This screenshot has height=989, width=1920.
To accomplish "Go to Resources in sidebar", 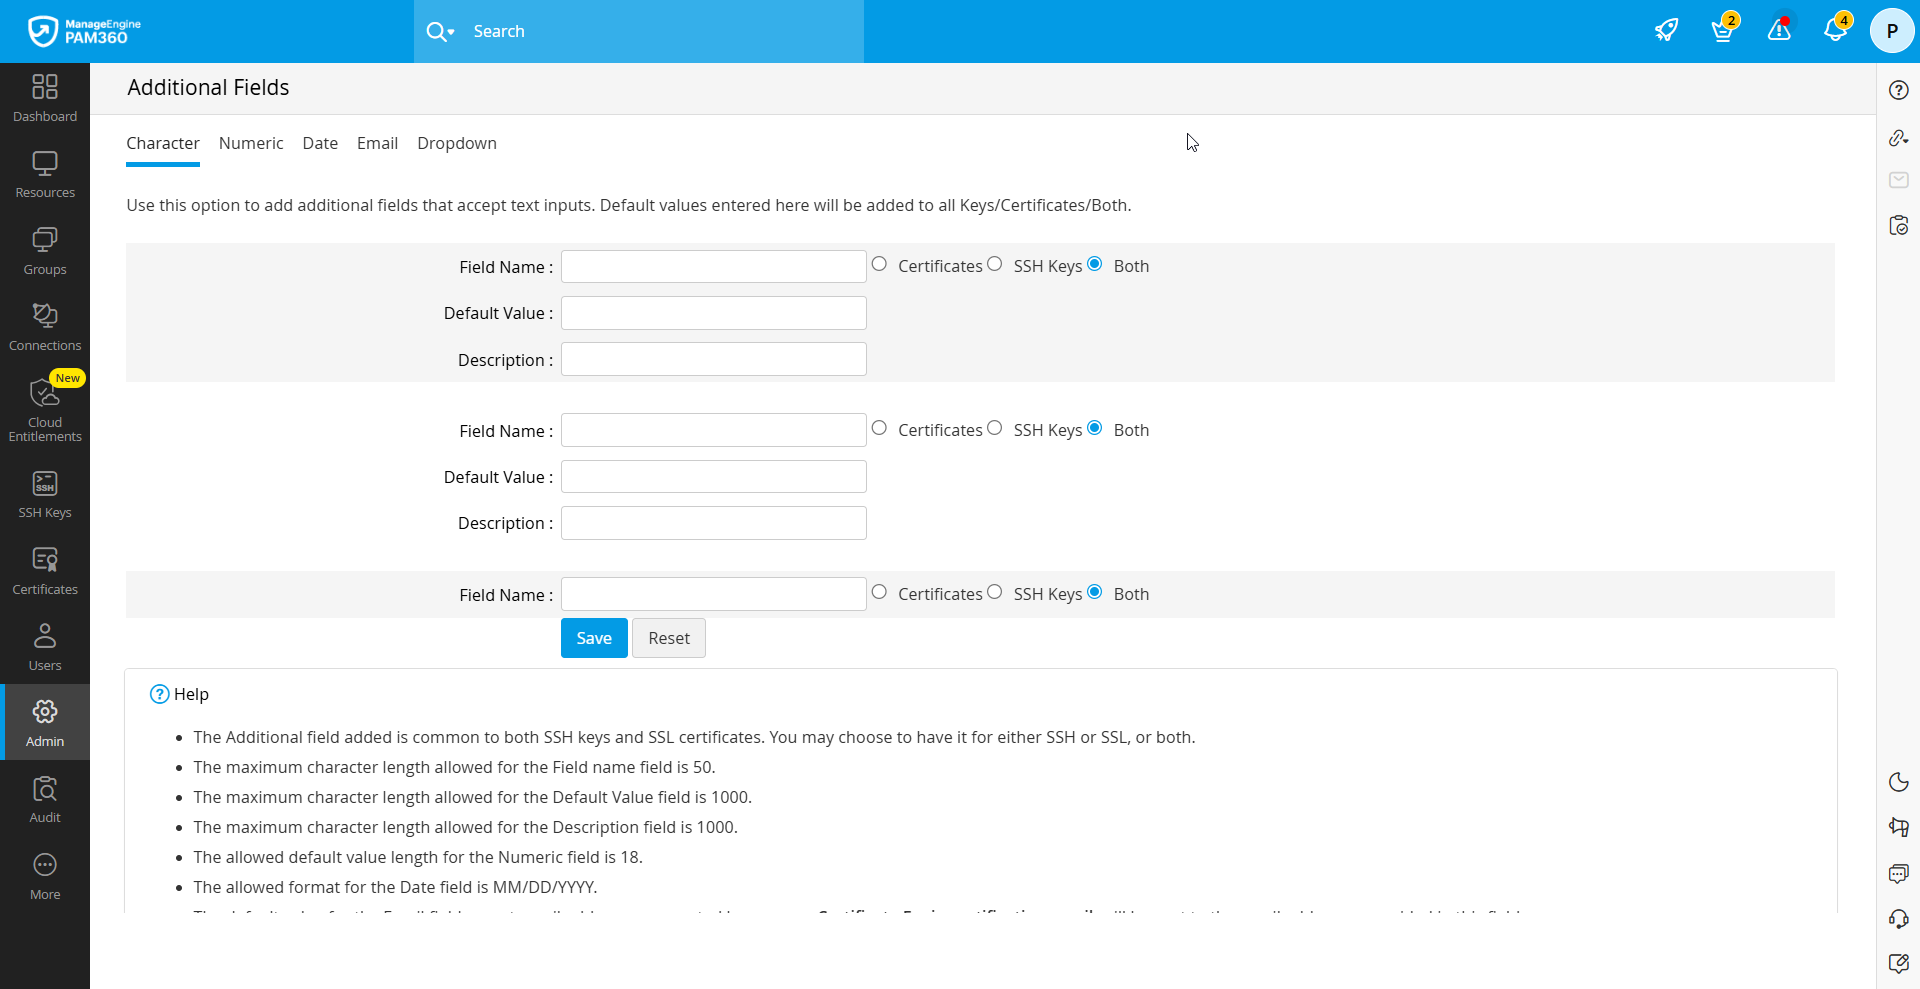I will pyautogui.click(x=45, y=175).
